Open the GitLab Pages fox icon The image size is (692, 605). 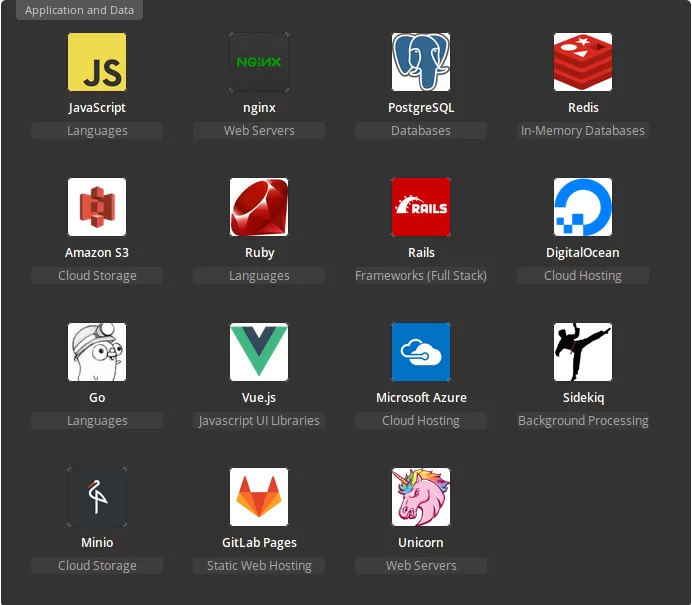[259, 497]
